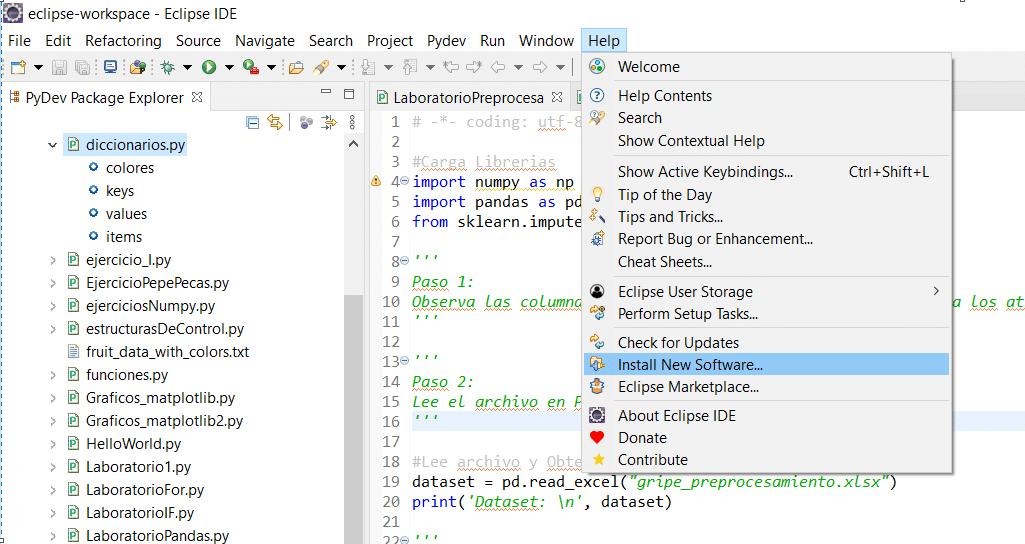Open the Refactoring menu
The image size is (1025, 544).
[123, 41]
